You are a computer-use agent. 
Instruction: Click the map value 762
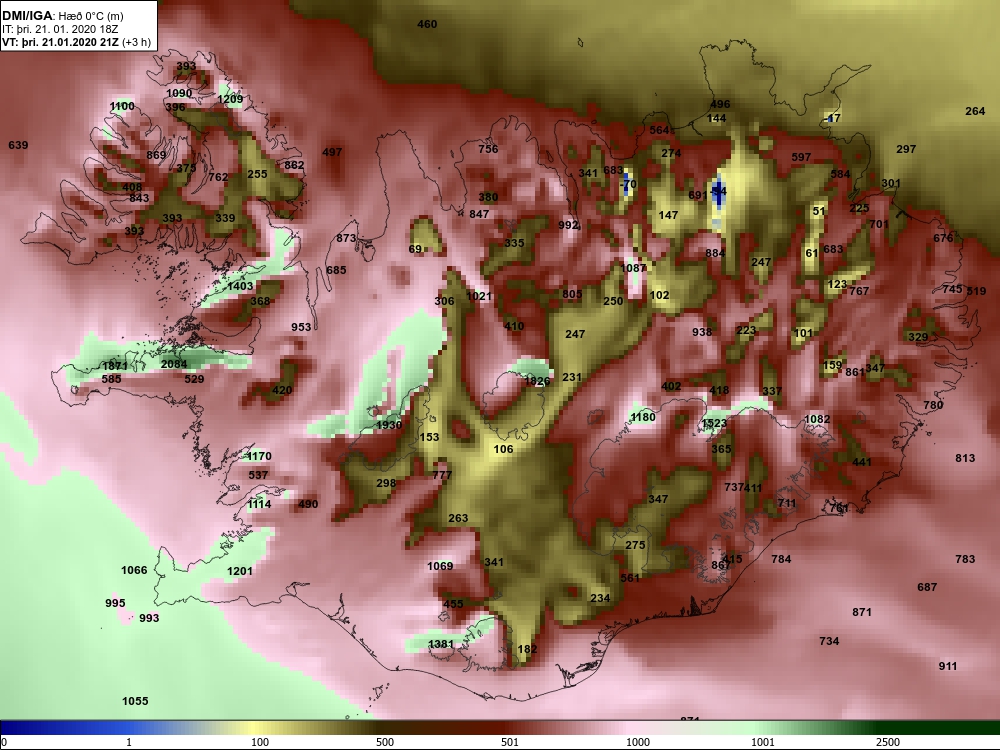(217, 177)
